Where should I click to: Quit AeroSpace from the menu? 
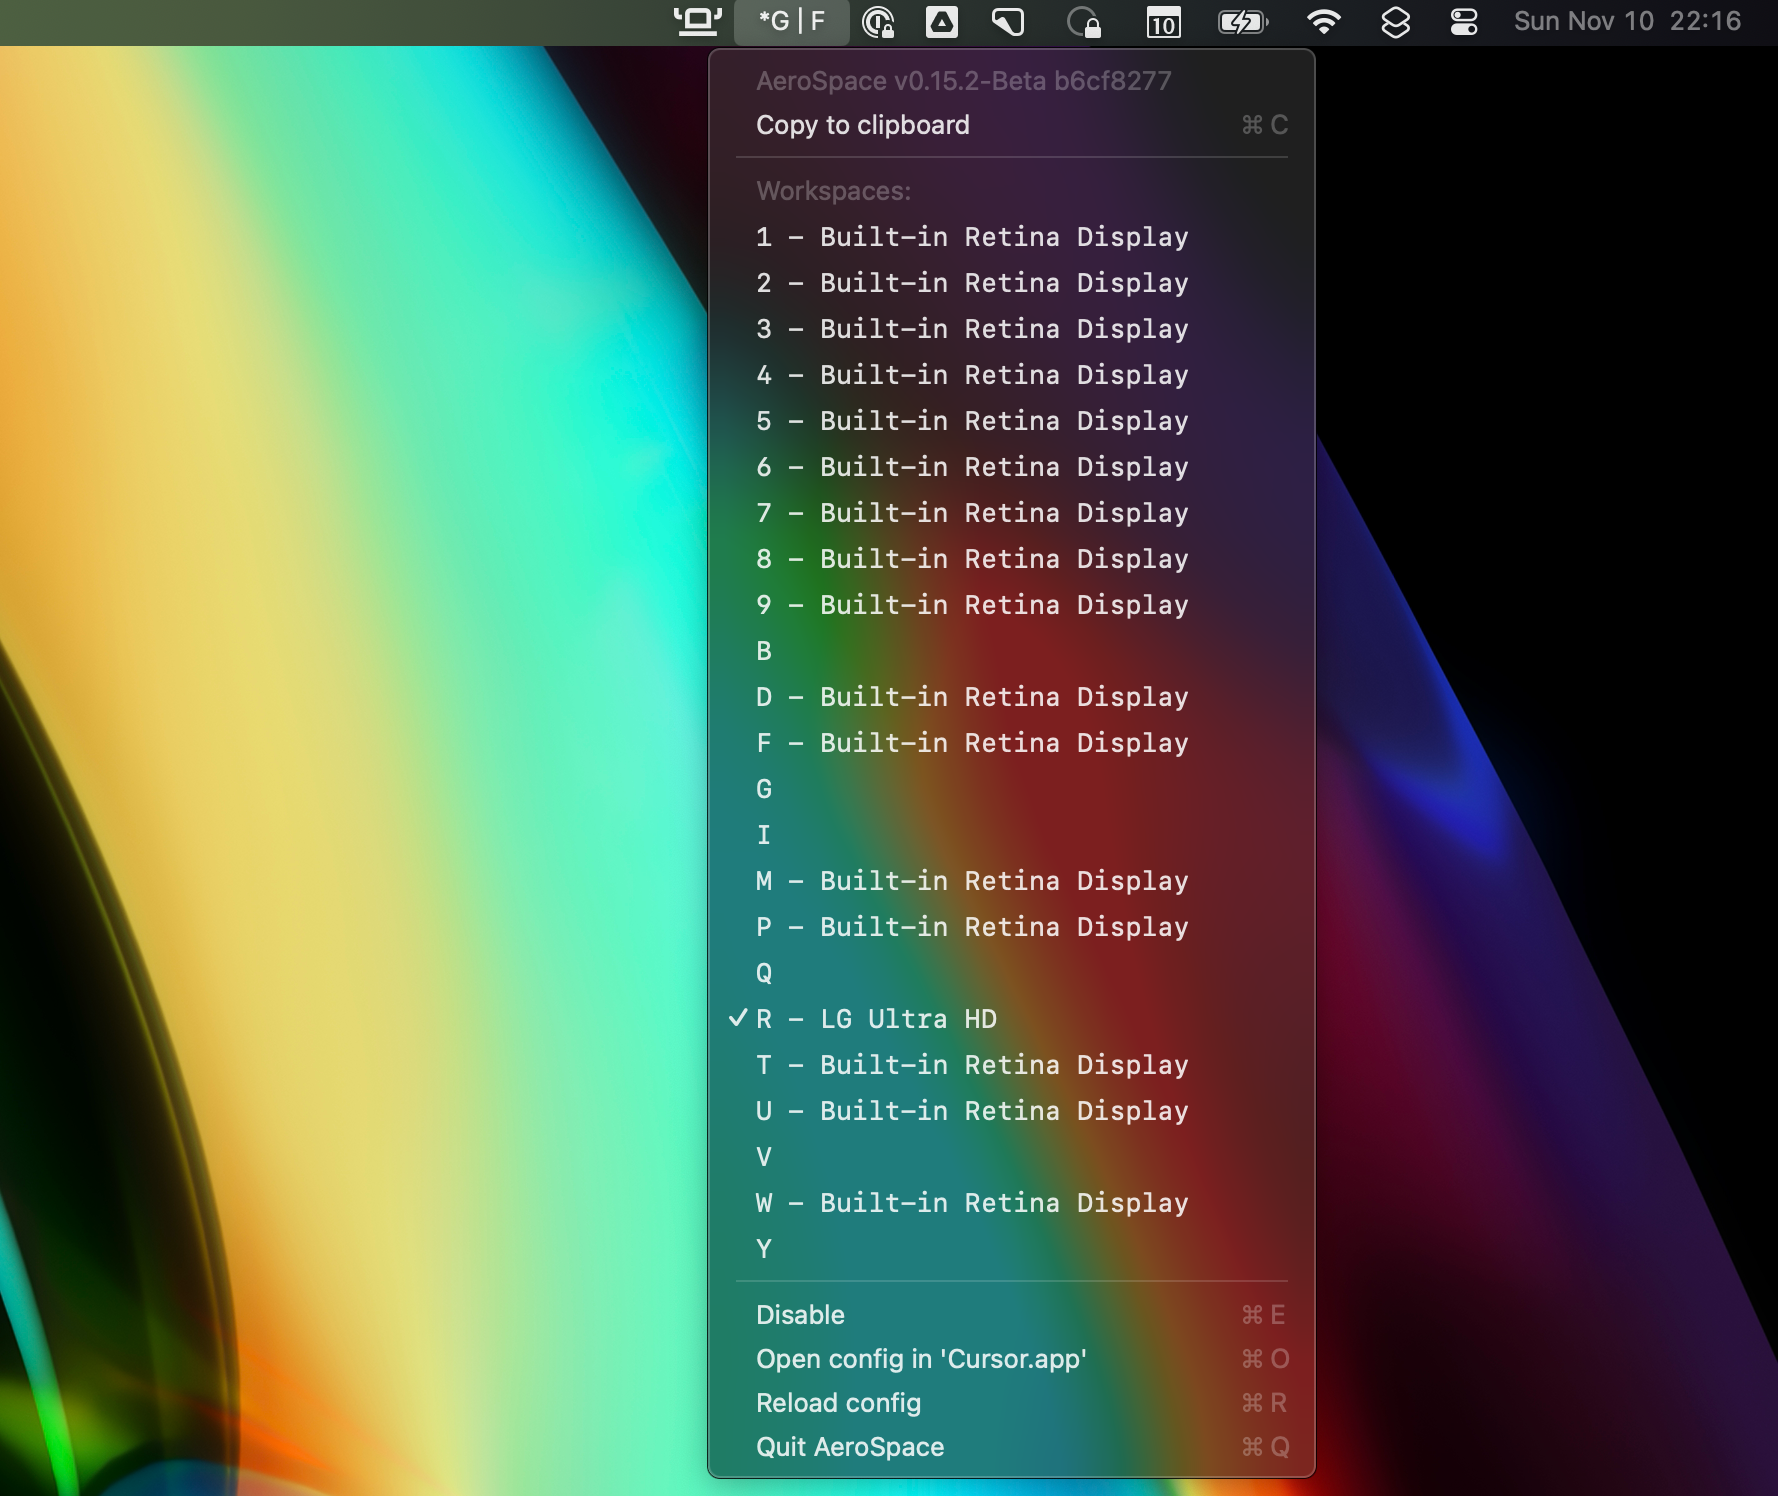[x=850, y=1447]
